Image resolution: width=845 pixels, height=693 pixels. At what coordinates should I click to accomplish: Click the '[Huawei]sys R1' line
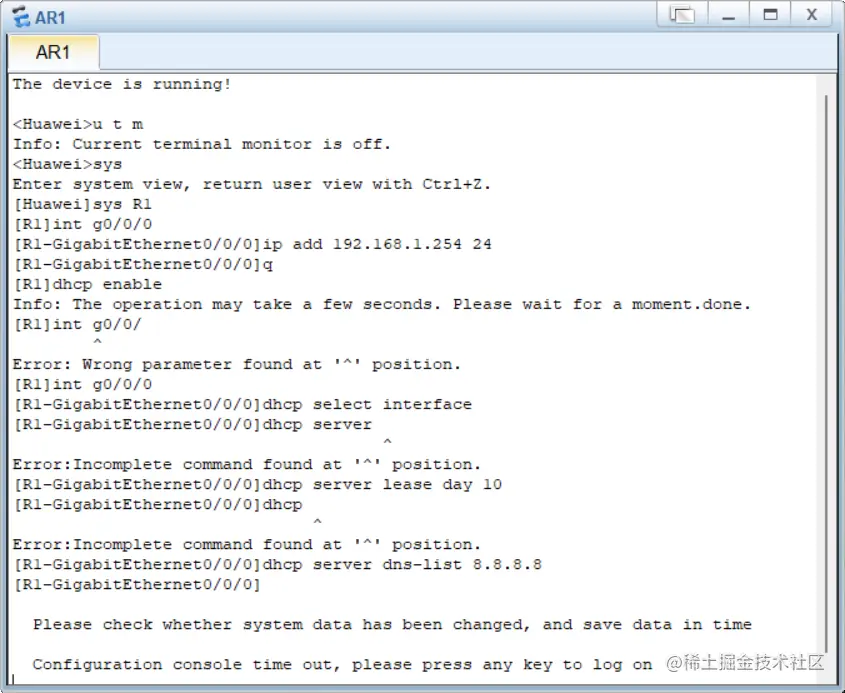tap(82, 204)
